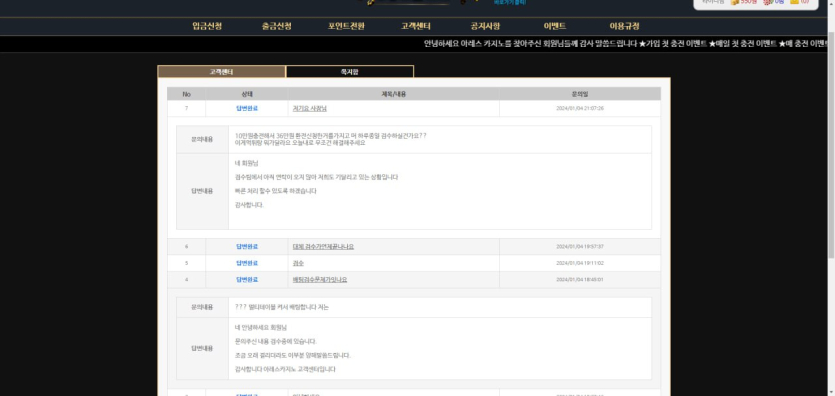Screen dimensions: 835x396
Task: Open the 이용규정 menu
Action: pyautogui.click(x=624, y=26)
